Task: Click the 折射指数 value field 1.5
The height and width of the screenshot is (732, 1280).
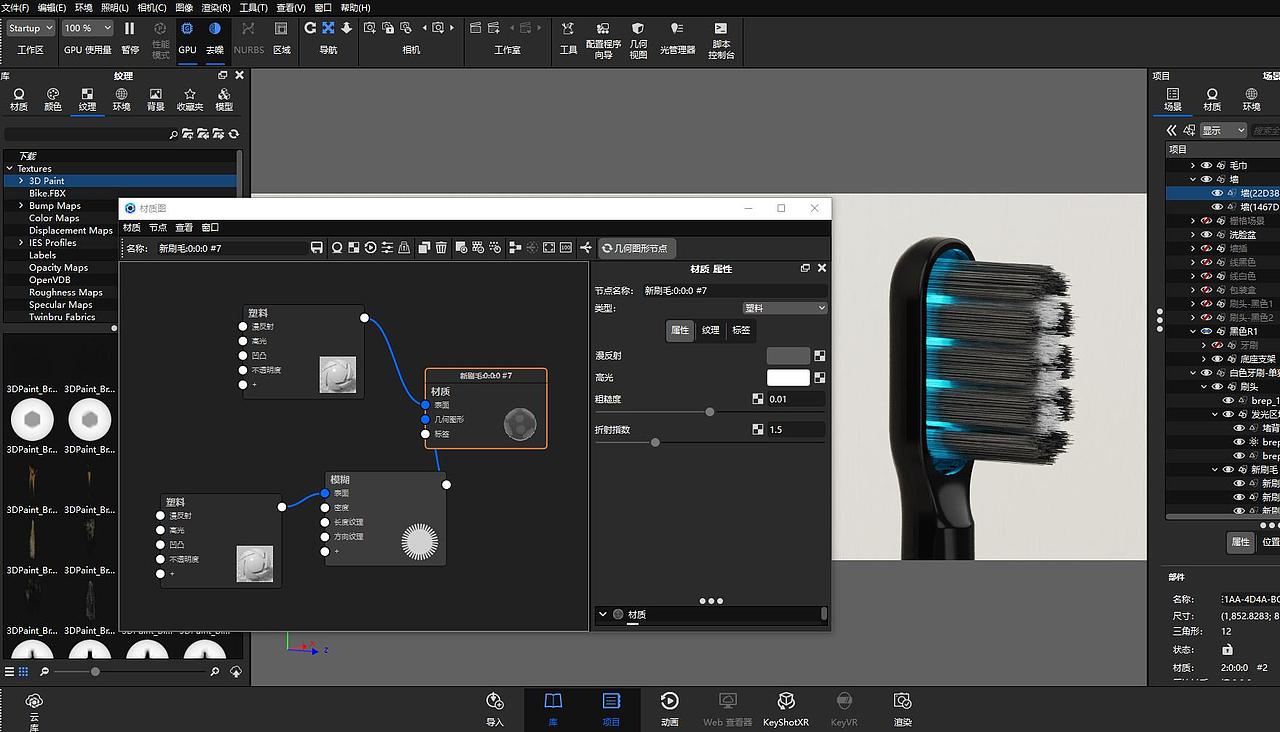Action: point(795,429)
